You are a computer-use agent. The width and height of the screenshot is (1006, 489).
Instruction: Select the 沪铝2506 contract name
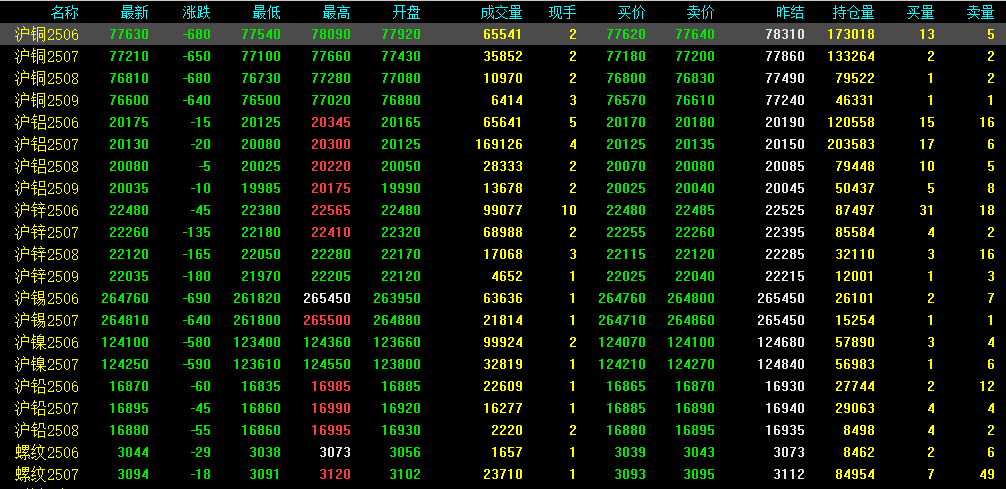click(47, 123)
